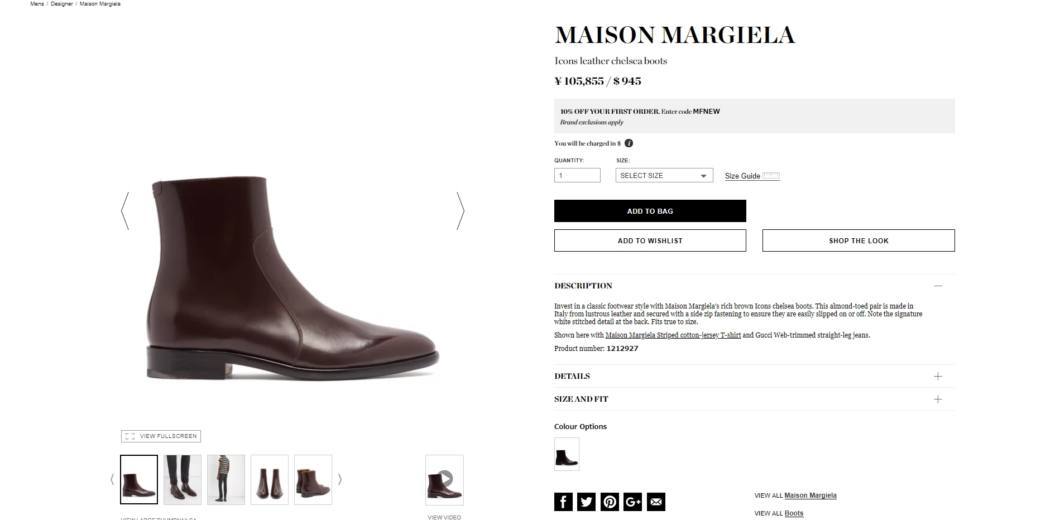Screen dimensions: 1060x520
Task: Show next product image with right arrow
Action: coord(460,211)
